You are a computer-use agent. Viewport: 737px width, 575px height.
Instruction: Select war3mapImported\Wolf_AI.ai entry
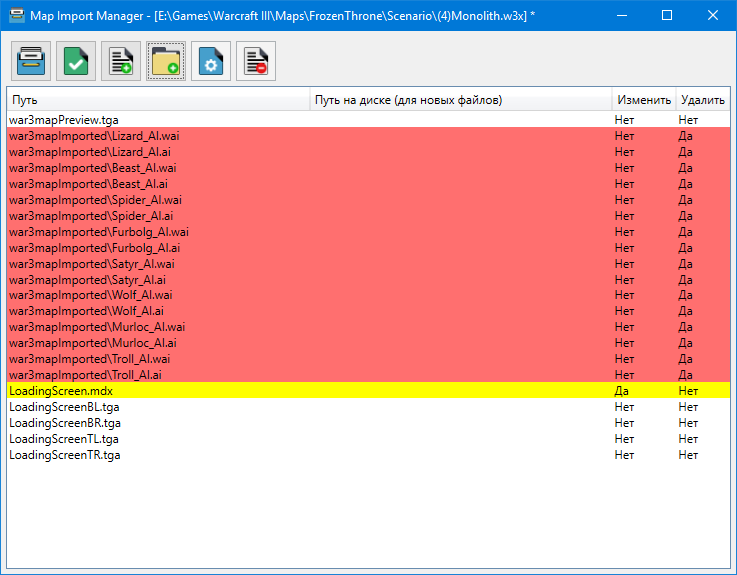coord(368,311)
